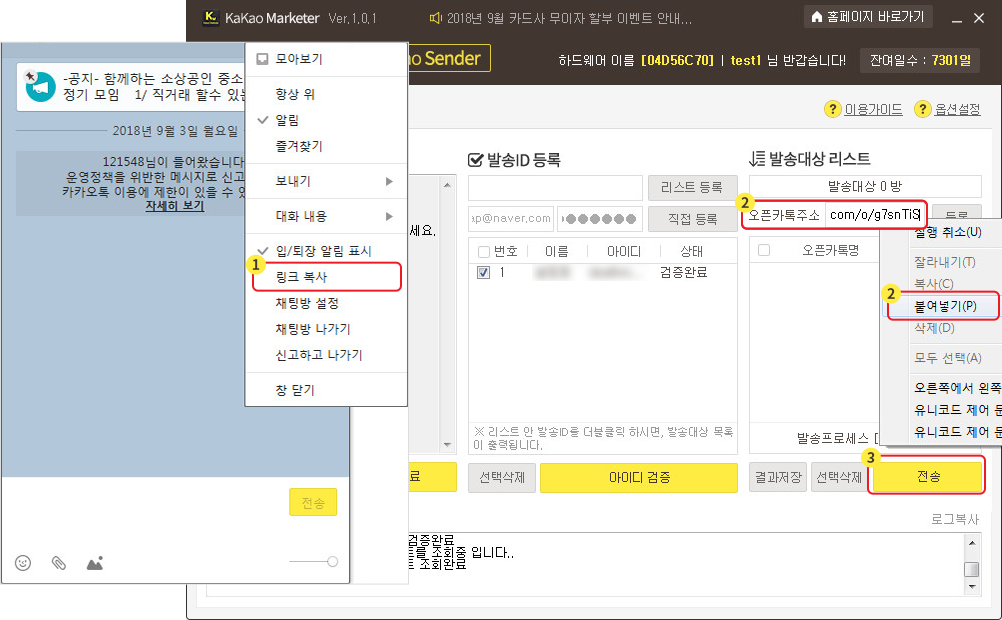Toggle the 오픈카톡명 header checkbox

coord(764,250)
